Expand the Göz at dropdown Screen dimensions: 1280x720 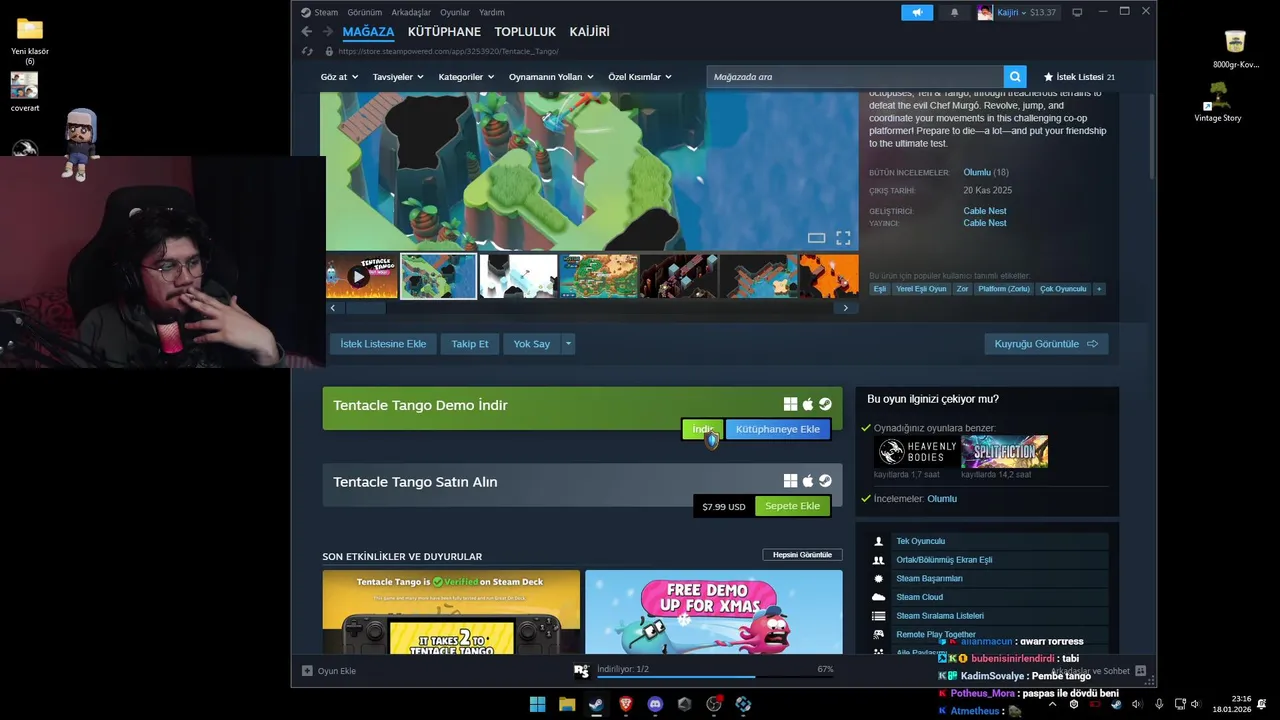[339, 77]
